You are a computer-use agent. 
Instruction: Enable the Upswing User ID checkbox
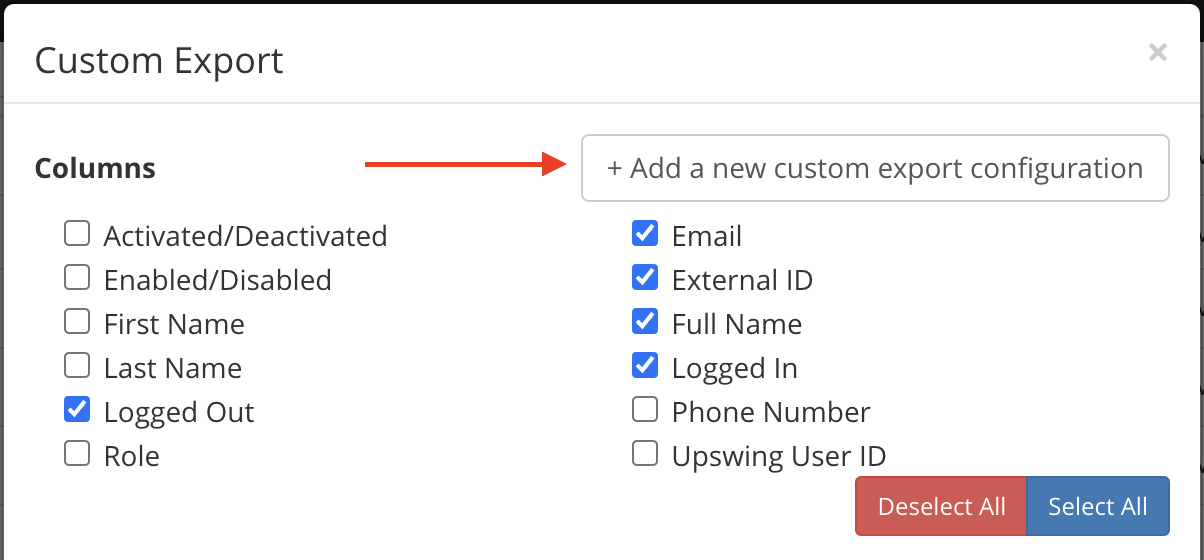(x=645, y=454)
